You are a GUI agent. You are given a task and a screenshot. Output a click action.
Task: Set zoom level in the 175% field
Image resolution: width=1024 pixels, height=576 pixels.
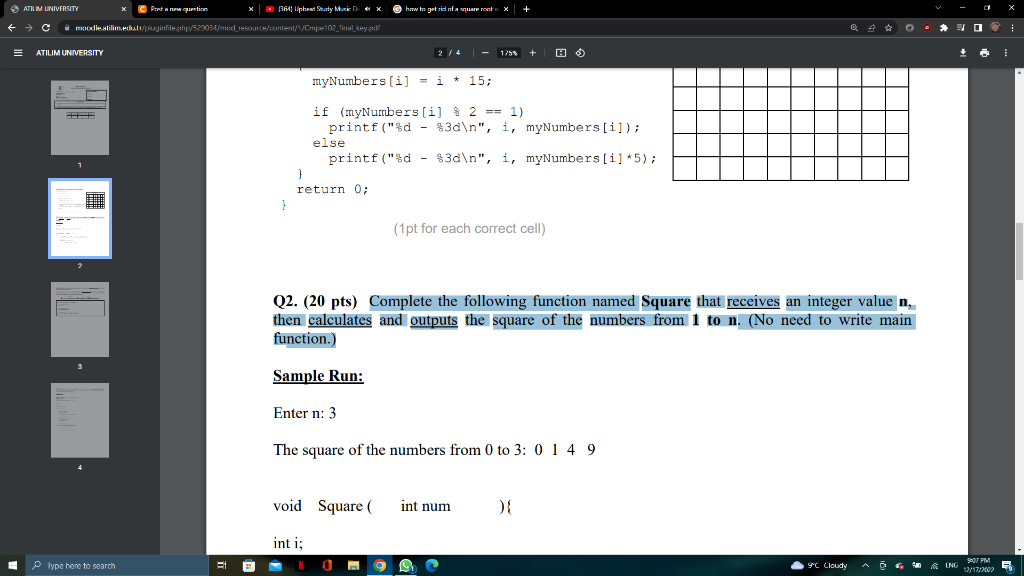pyautogui.click(x=510, y=53)
